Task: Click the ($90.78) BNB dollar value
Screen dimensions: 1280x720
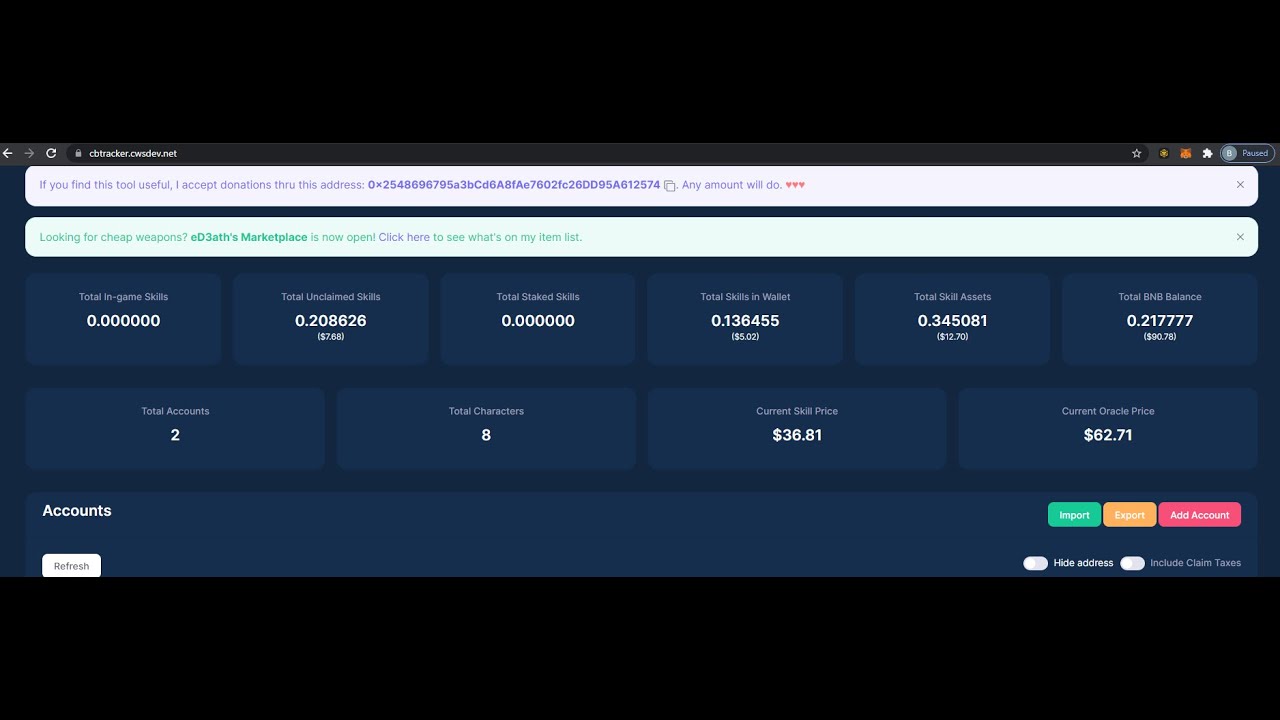Action: click(x=1160, y=337)
